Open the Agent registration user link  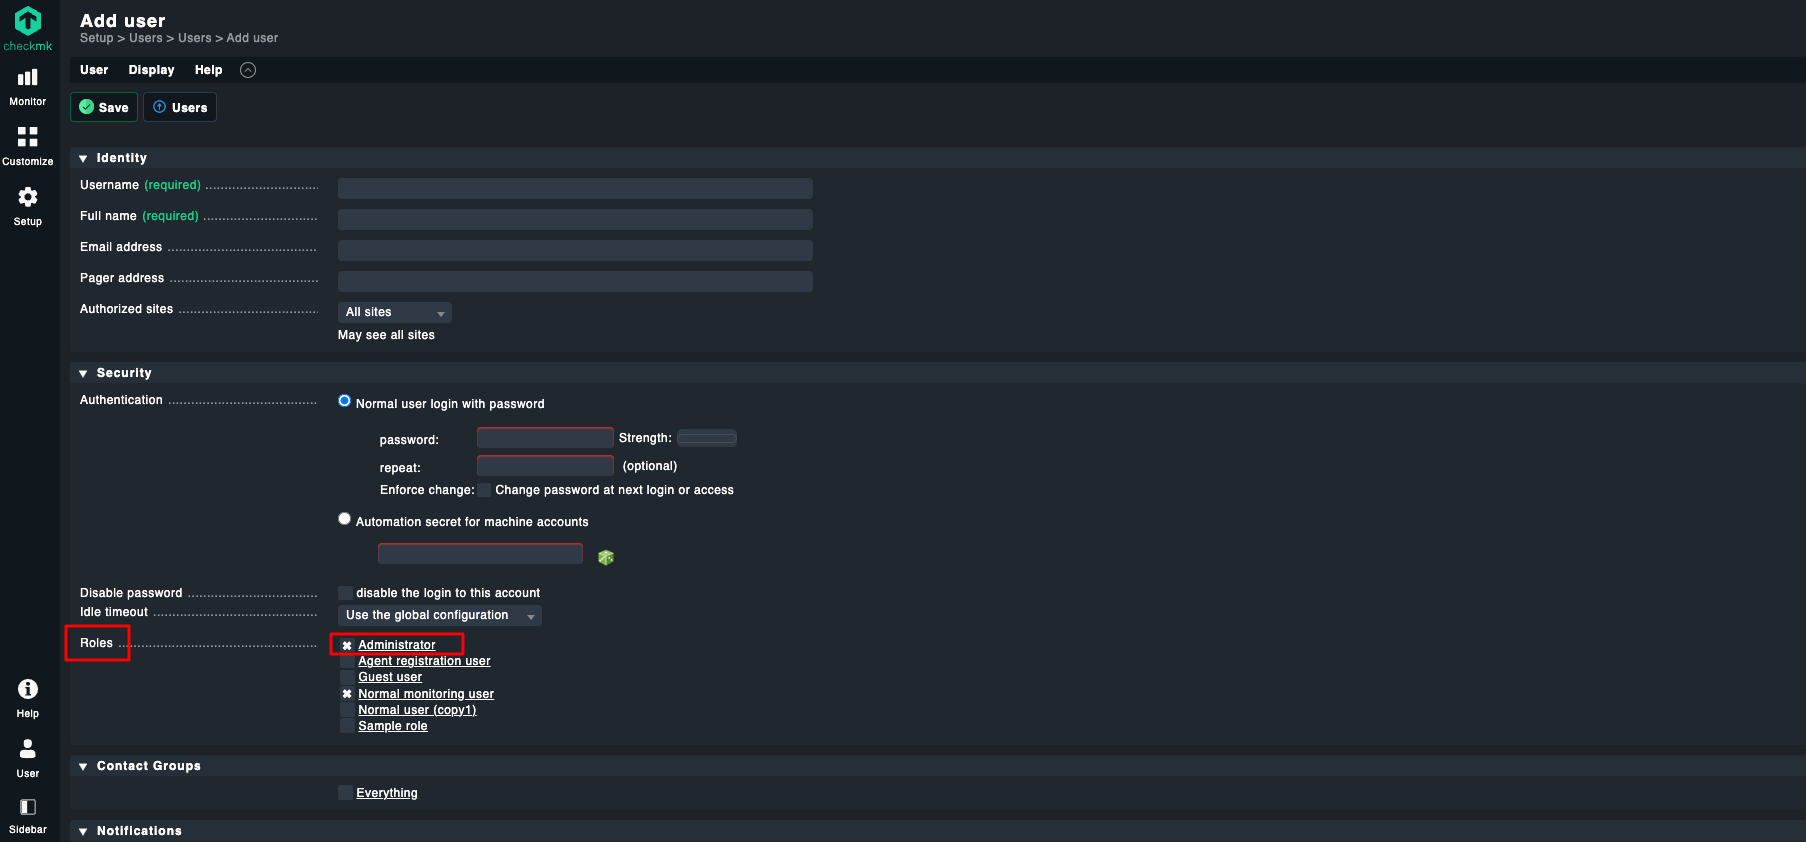point(424,661)
